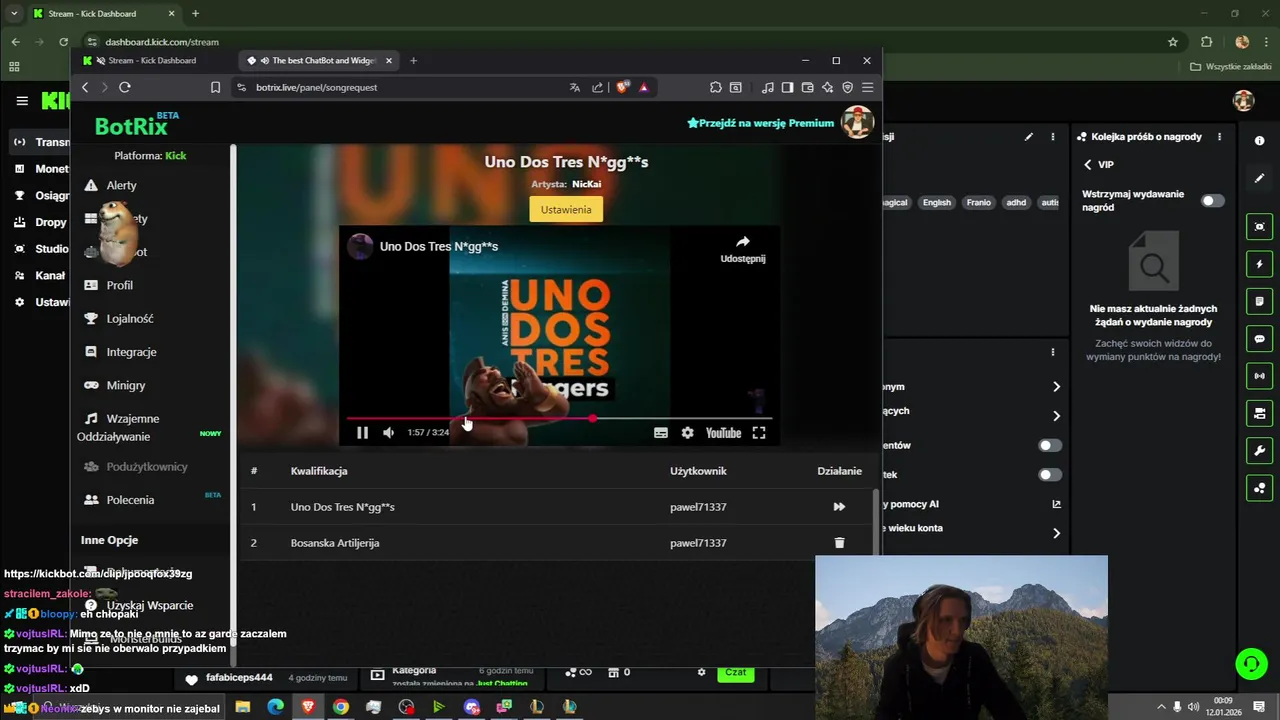Select the adhd tag chip
Image resolution: width=1280 pixels, height=720 pixels.
[x=1016, y=202]
